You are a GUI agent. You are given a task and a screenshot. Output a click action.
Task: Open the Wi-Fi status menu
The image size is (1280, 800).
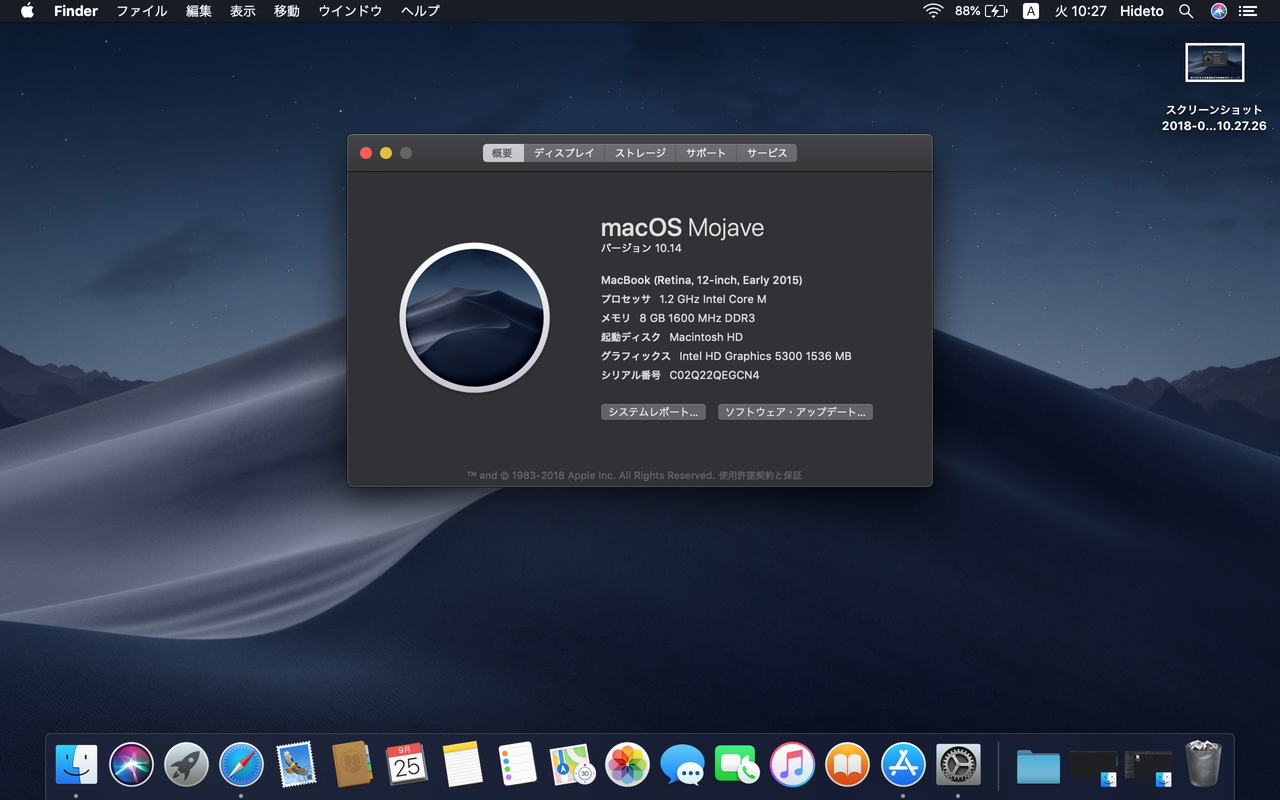point(933,11)
